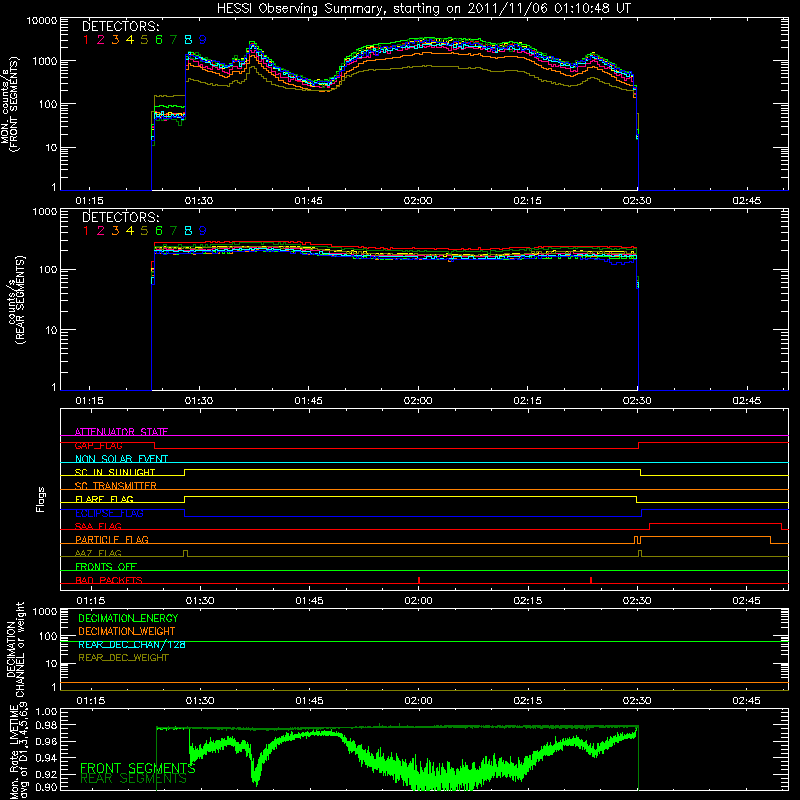Viewport: 800px width, 800px height.
Task: Select olive detector number 5 in front segments legend
Action: pyautogui.click(x=144, y=40)
